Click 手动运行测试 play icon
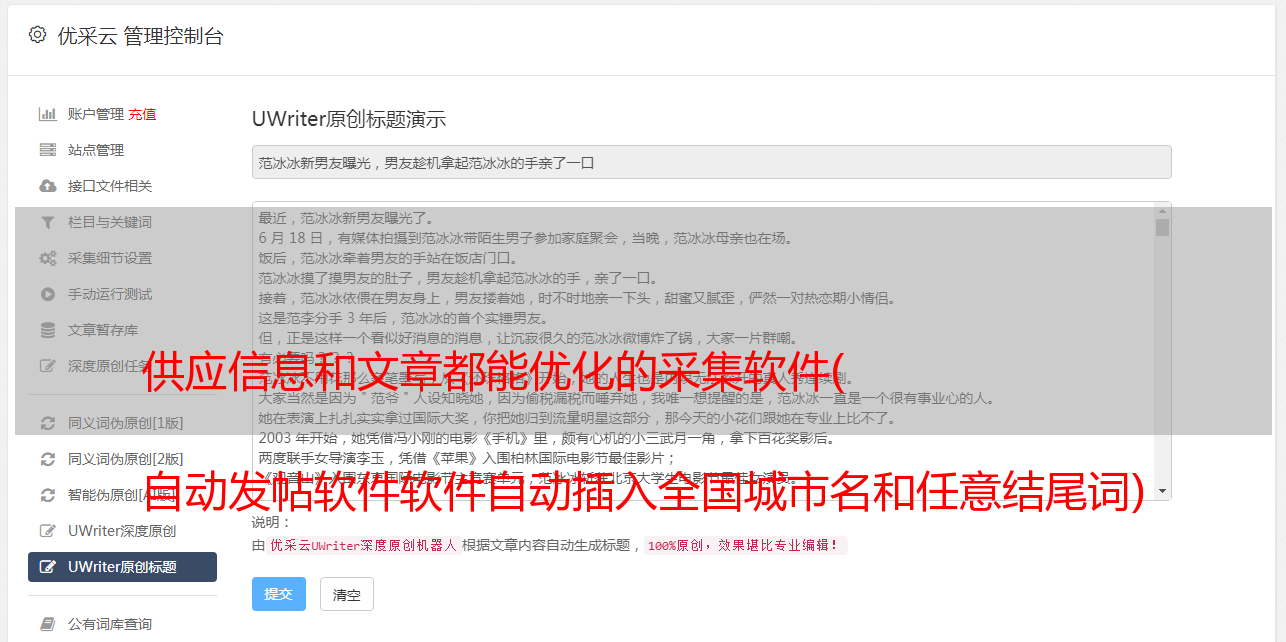Image resolution: width=1286 pixels, height=642 pixels. [47, 294]
